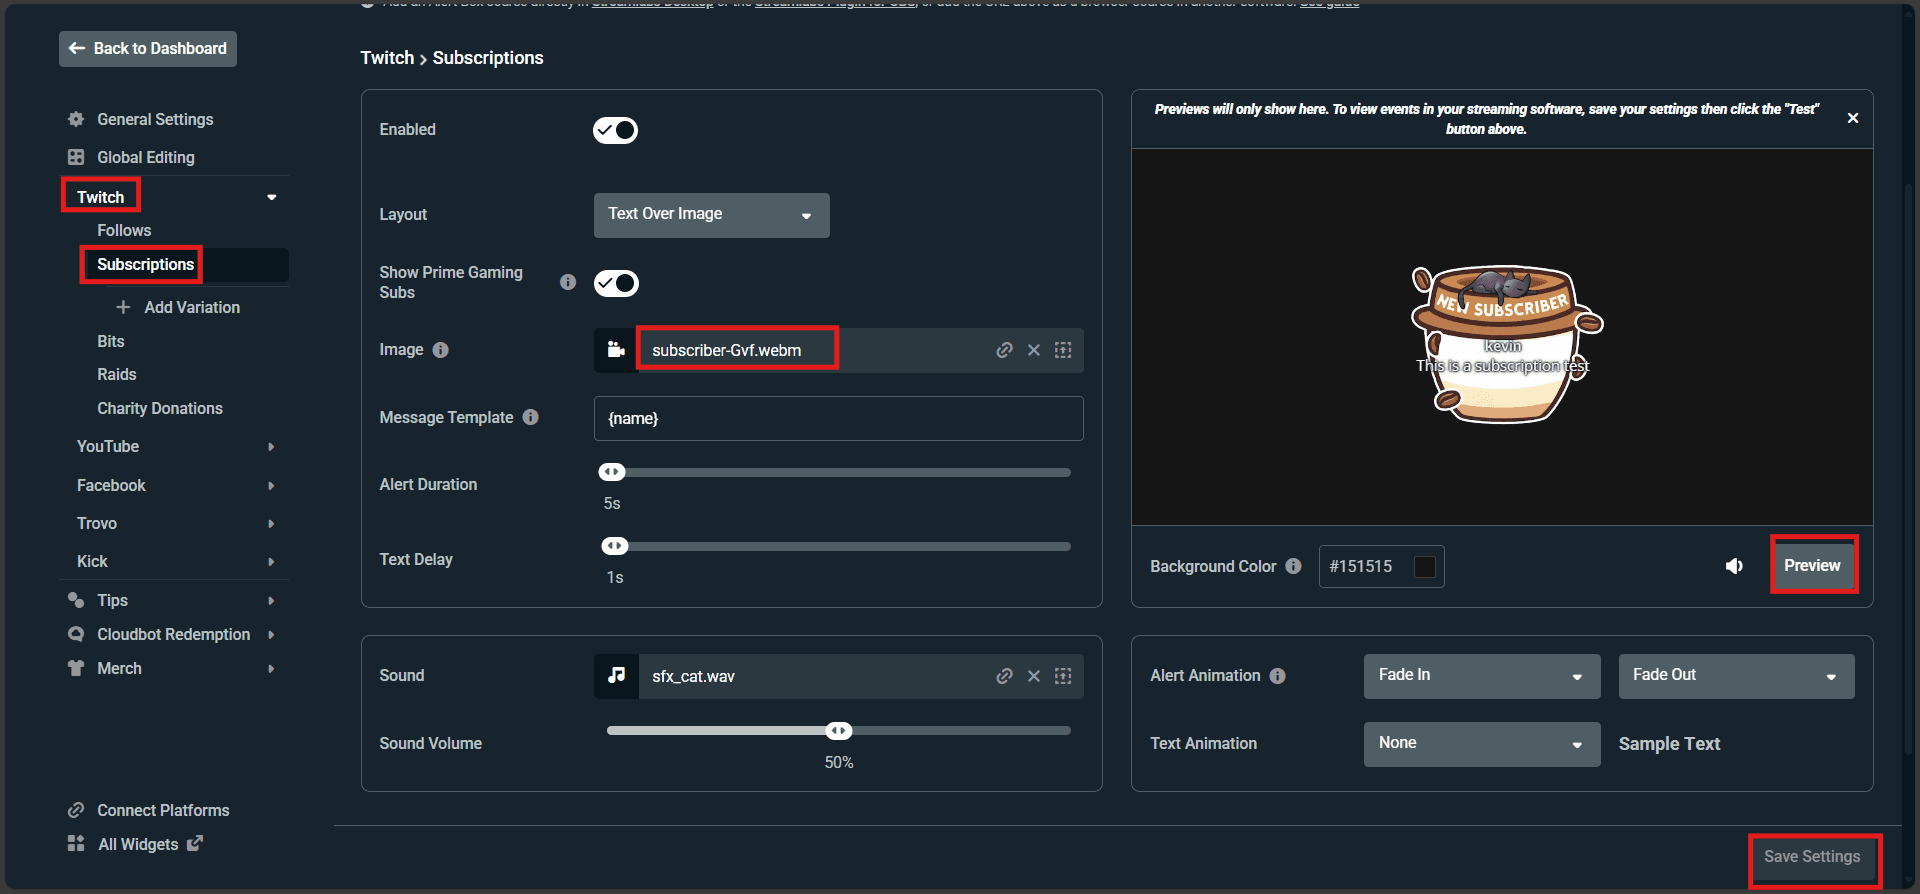Click the Background Color hex input field

1382,567
